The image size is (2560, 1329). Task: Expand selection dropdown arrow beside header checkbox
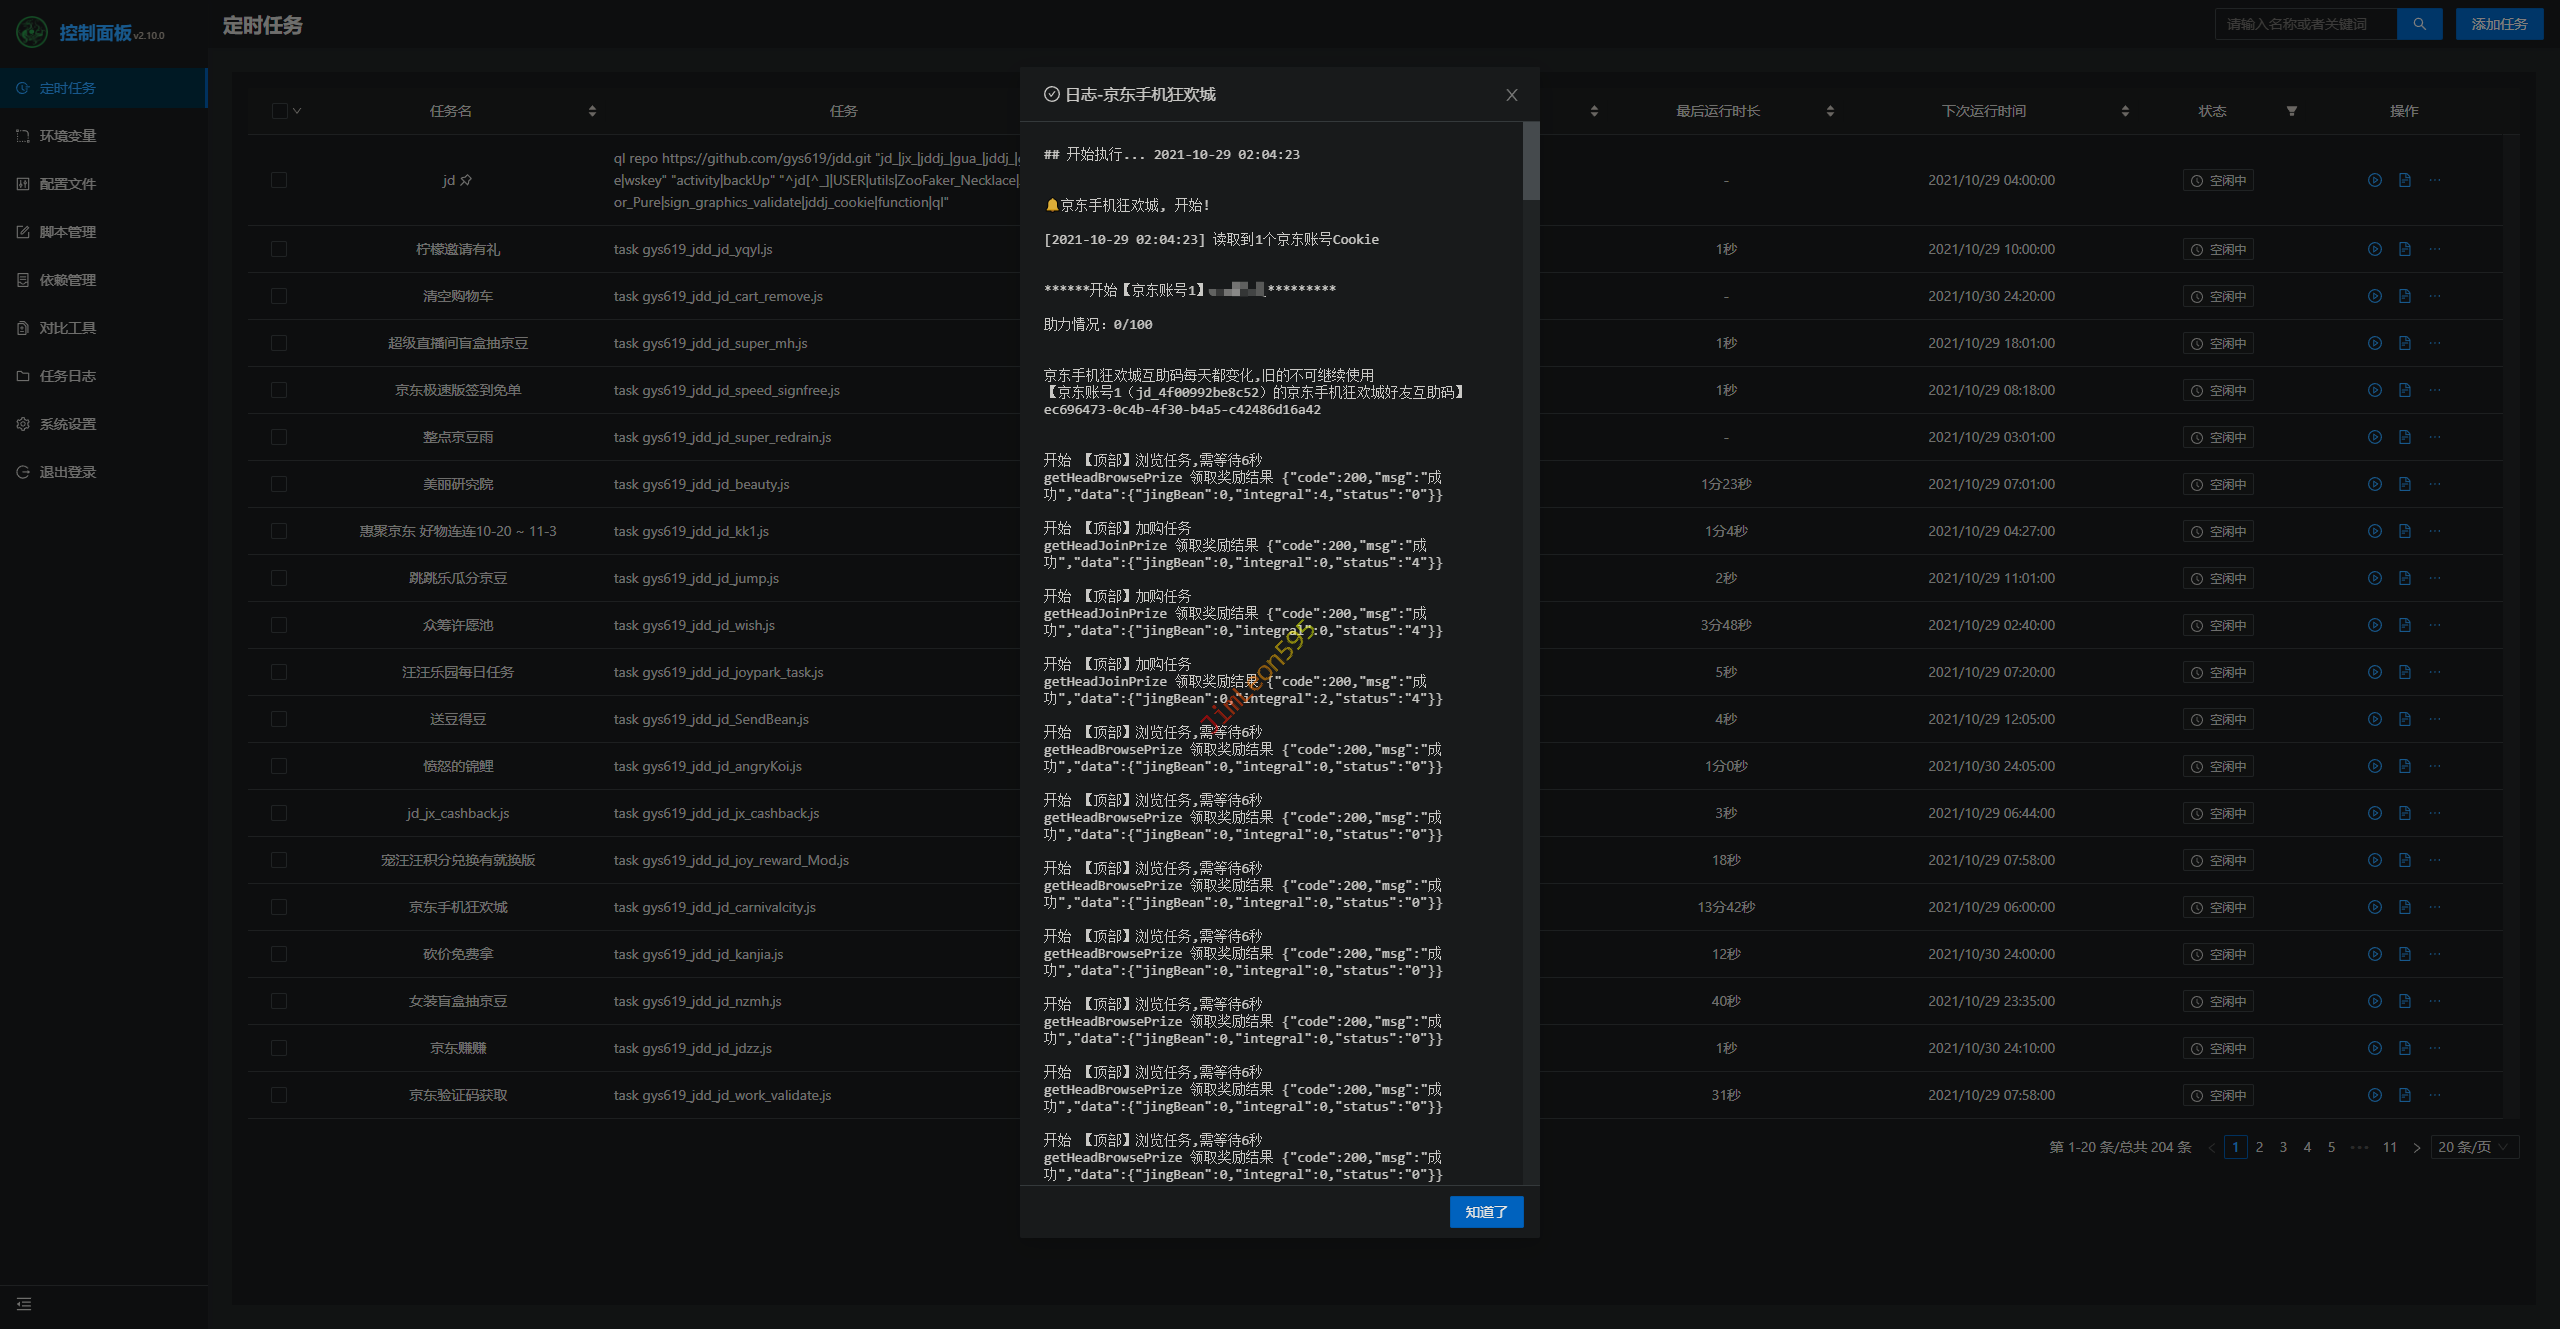pos(297,111)
